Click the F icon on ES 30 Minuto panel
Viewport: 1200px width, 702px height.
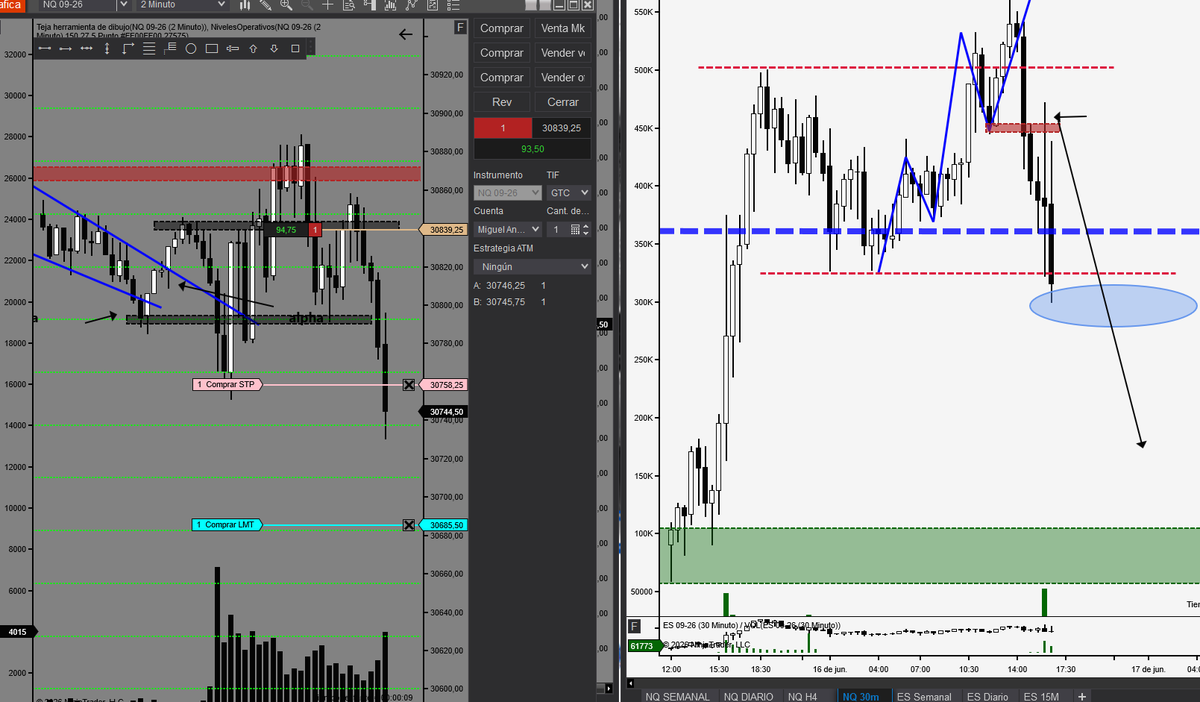pyautogui.click(x=634, y=626)
